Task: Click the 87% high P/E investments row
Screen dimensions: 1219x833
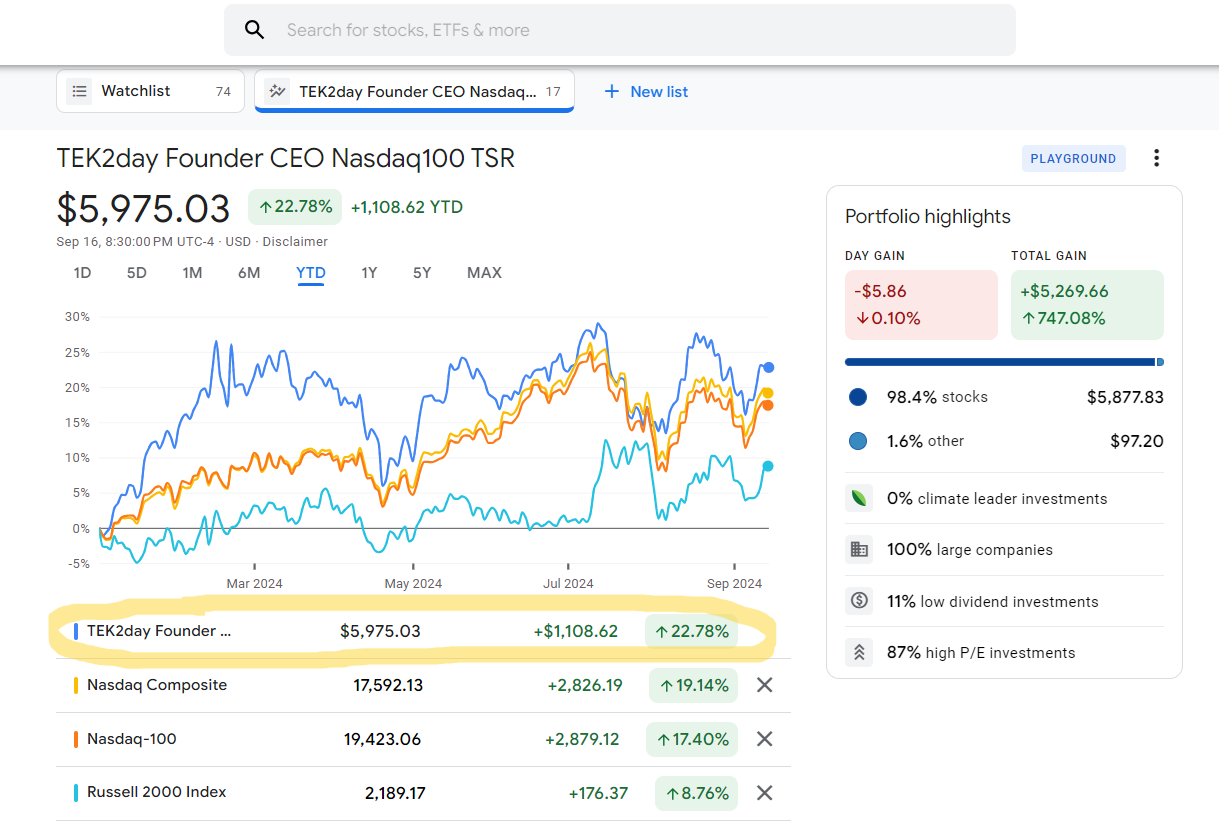Action: (1004, 652)
